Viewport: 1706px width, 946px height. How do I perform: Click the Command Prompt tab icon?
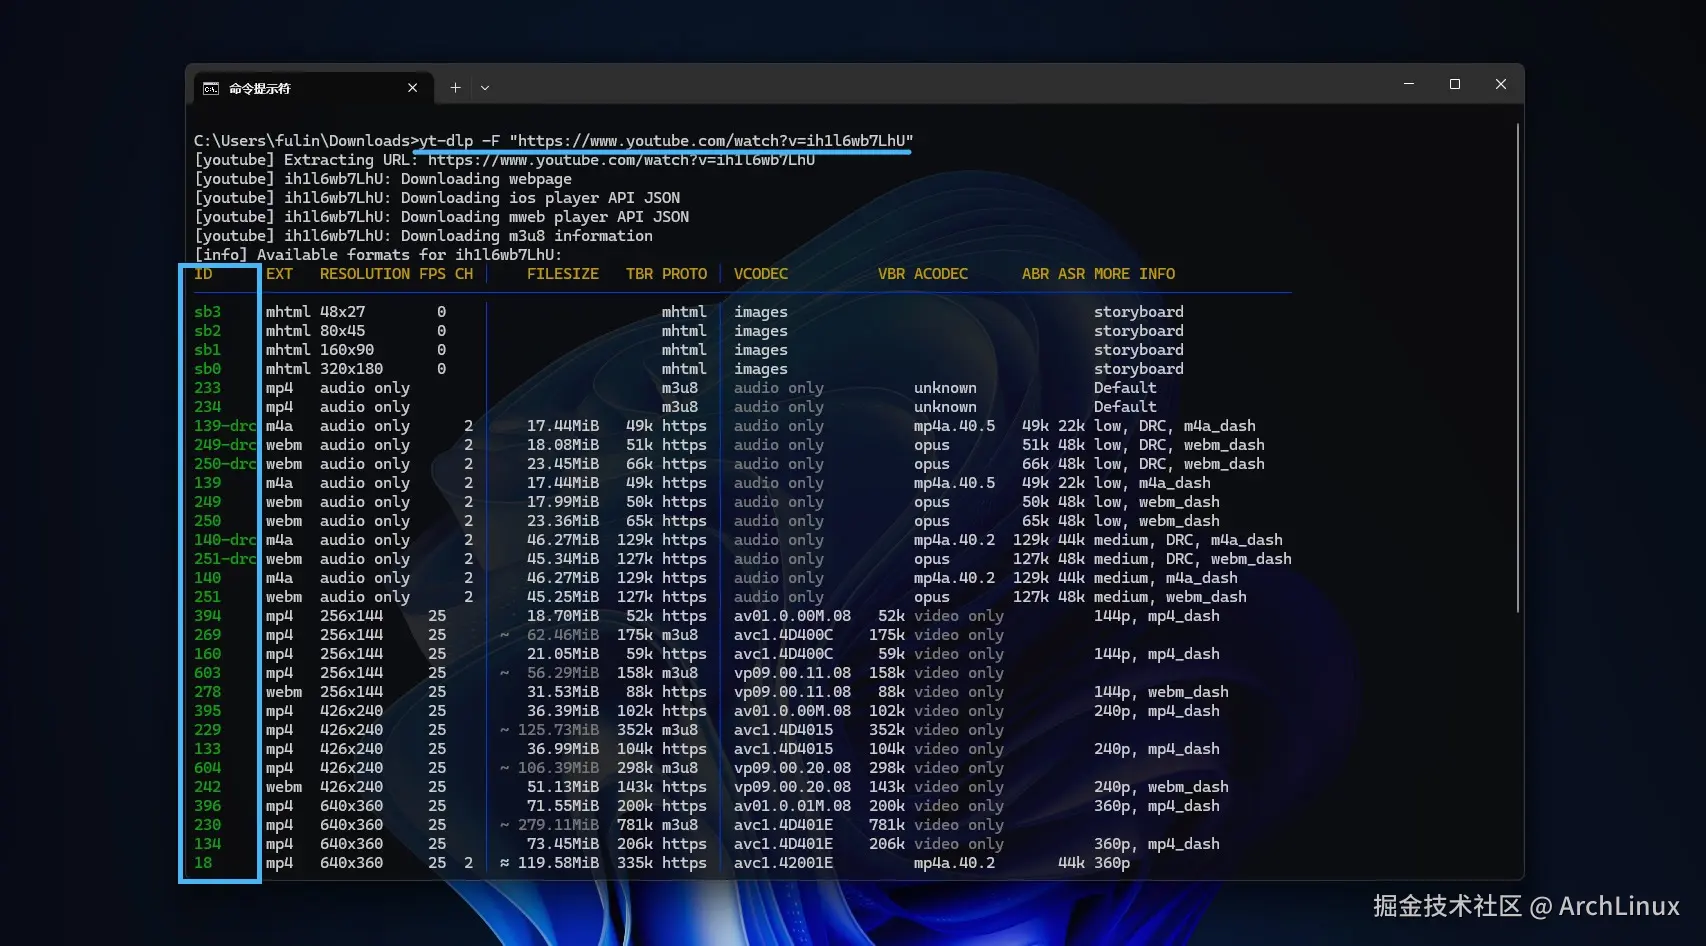point(211,88)
